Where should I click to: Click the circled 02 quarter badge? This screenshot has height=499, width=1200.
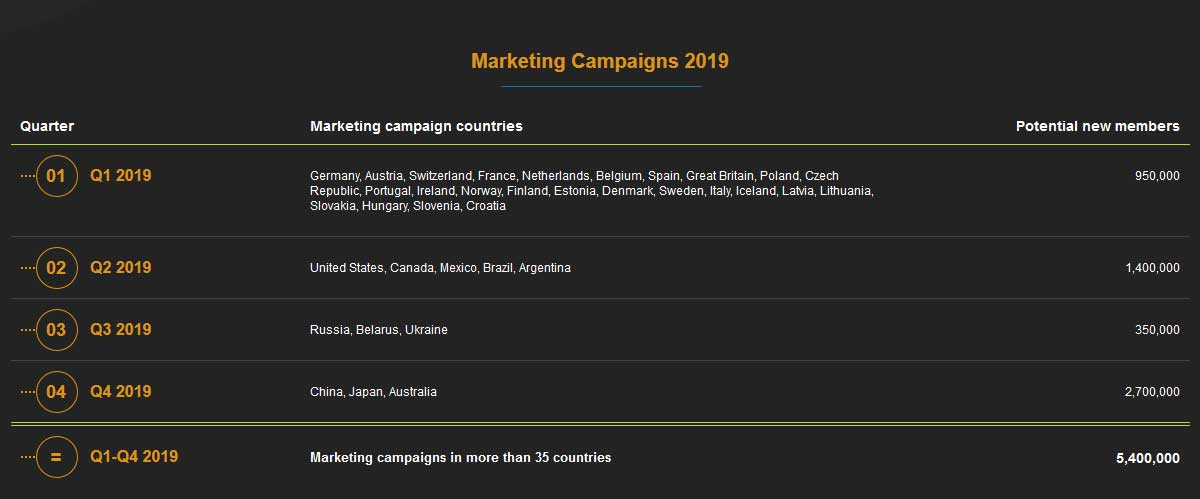(x=56, y=268)
